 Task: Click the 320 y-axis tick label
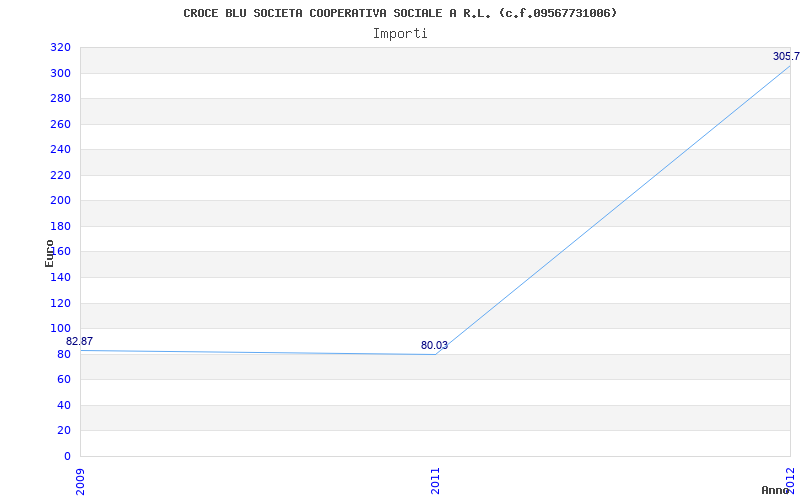[60, 48]
